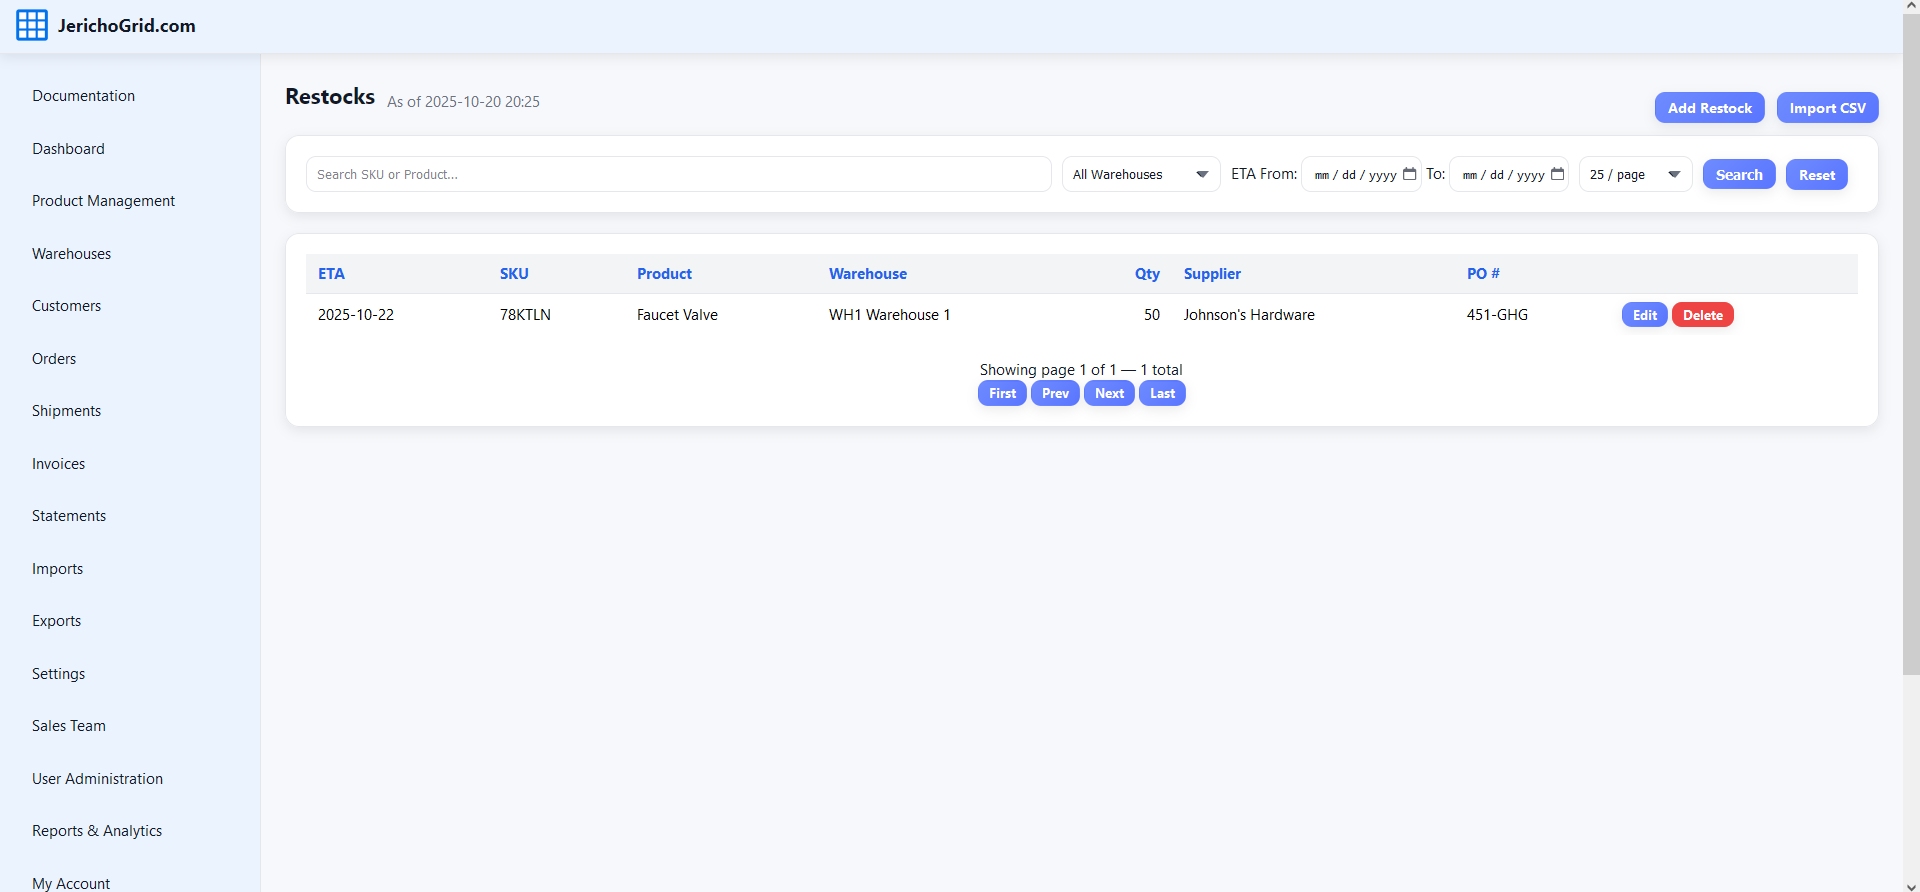This screenshot has width=1920, height=892.
Task: Go to the Next page
Action: [x=1109, y=394]
